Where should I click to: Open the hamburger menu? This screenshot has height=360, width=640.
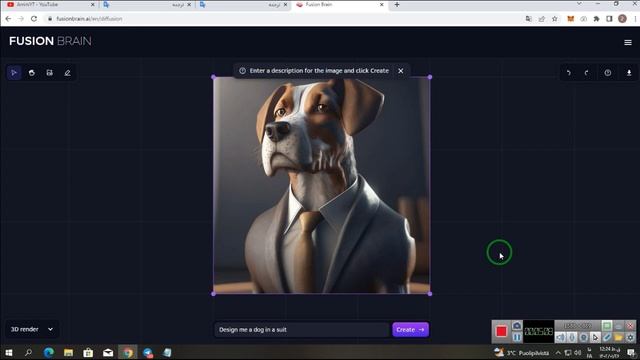tap(628, 42)
